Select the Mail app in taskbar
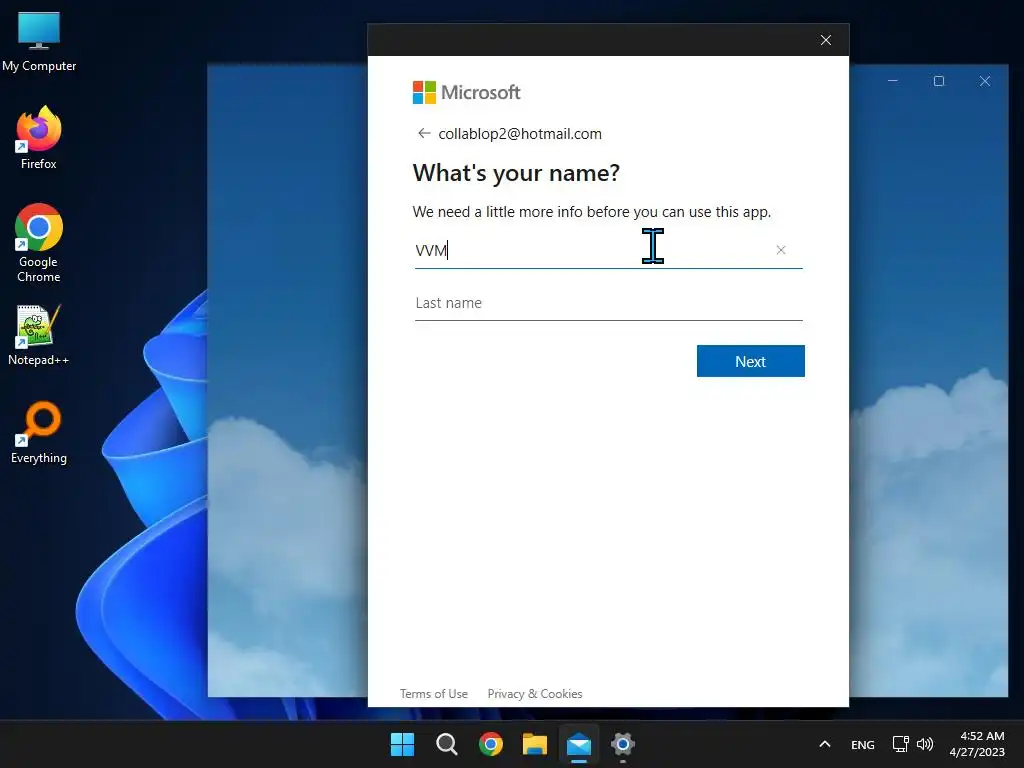Image resolution: width=1024 pixels, height=768 pixels. [579, 744]
